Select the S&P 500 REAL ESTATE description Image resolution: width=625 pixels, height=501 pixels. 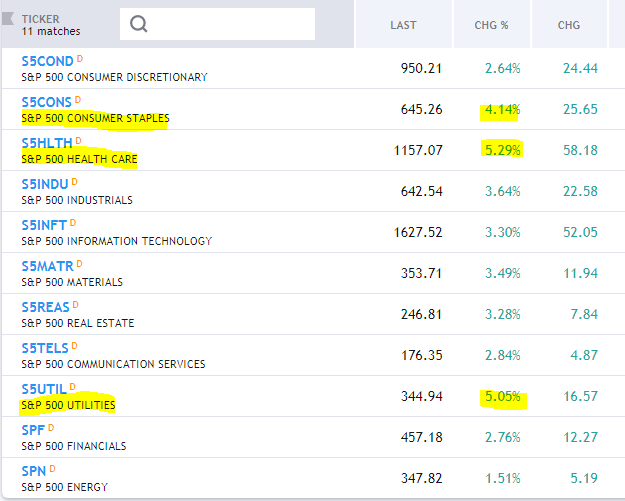(x=78, y=323)
